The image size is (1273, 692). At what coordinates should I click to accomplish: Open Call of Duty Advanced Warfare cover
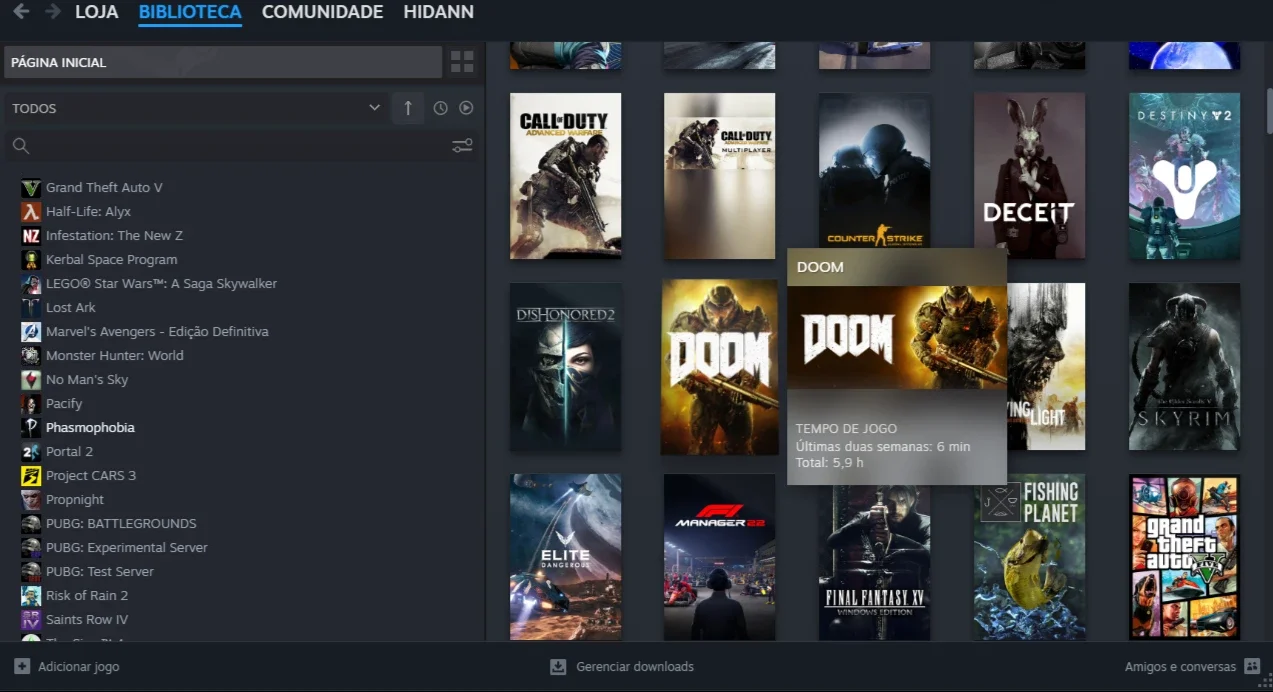(565, 176)
